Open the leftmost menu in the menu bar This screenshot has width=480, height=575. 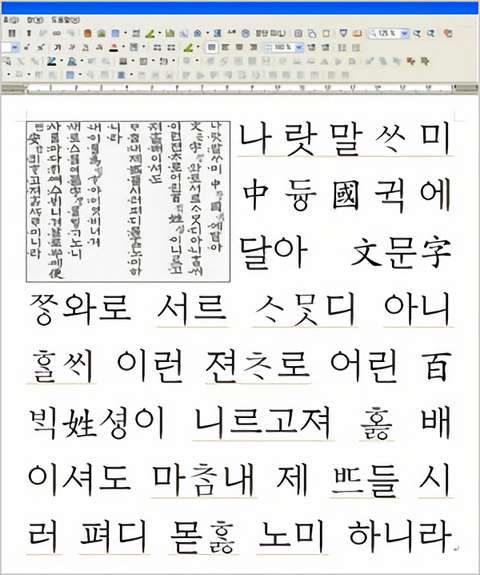click(x=11, y=20)
